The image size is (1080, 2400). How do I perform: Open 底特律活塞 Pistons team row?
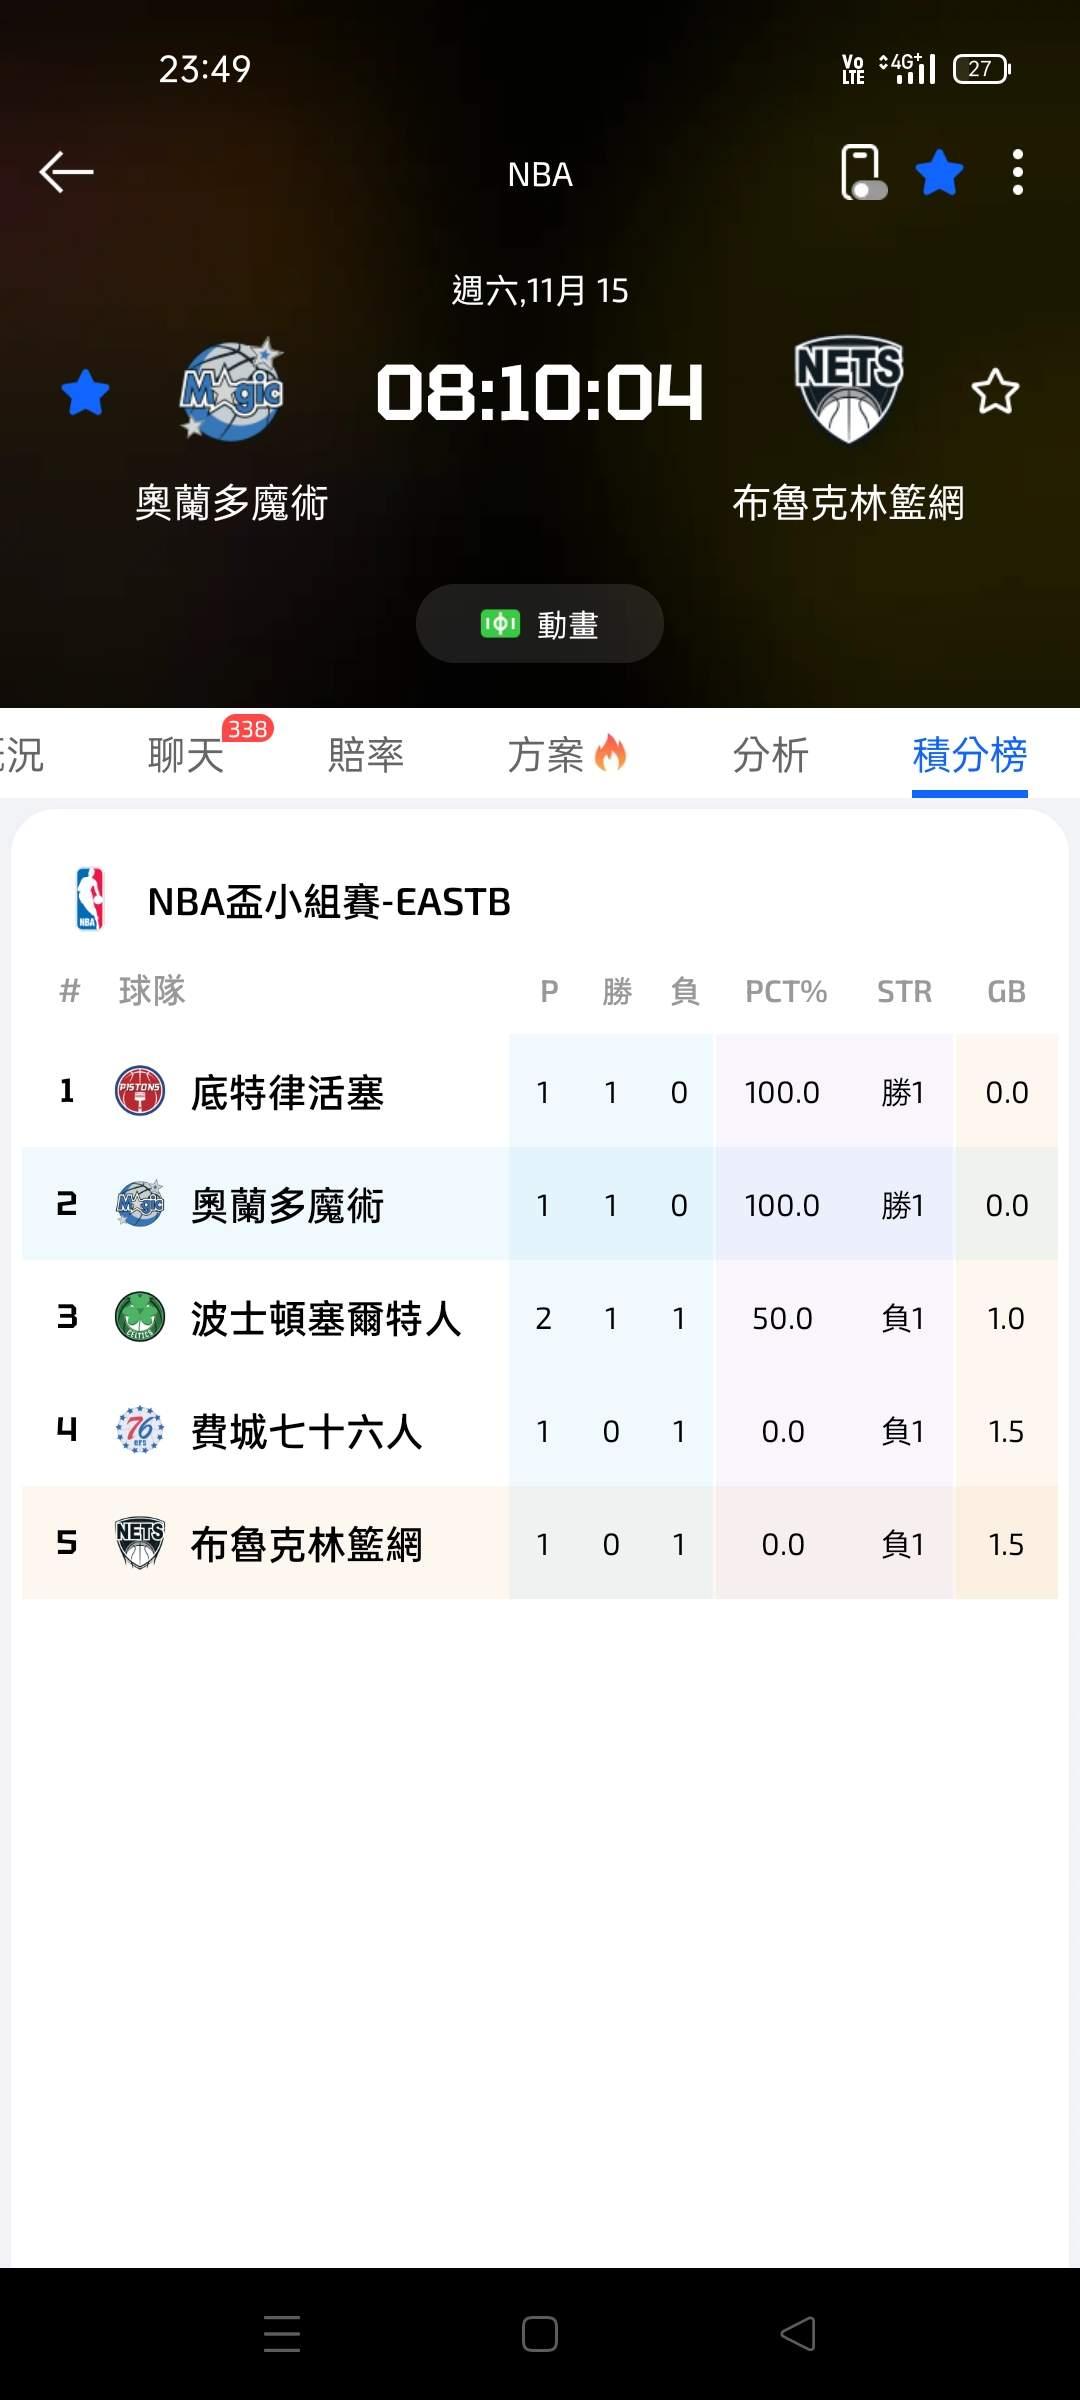point(288,1092)
